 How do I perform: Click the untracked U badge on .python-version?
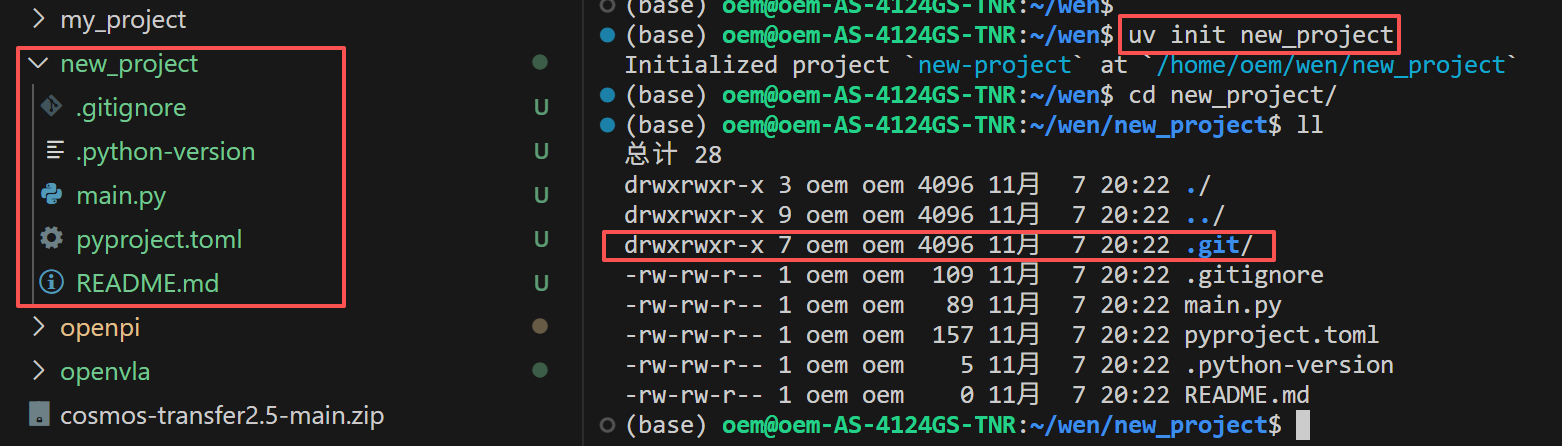tap(541, 151)
